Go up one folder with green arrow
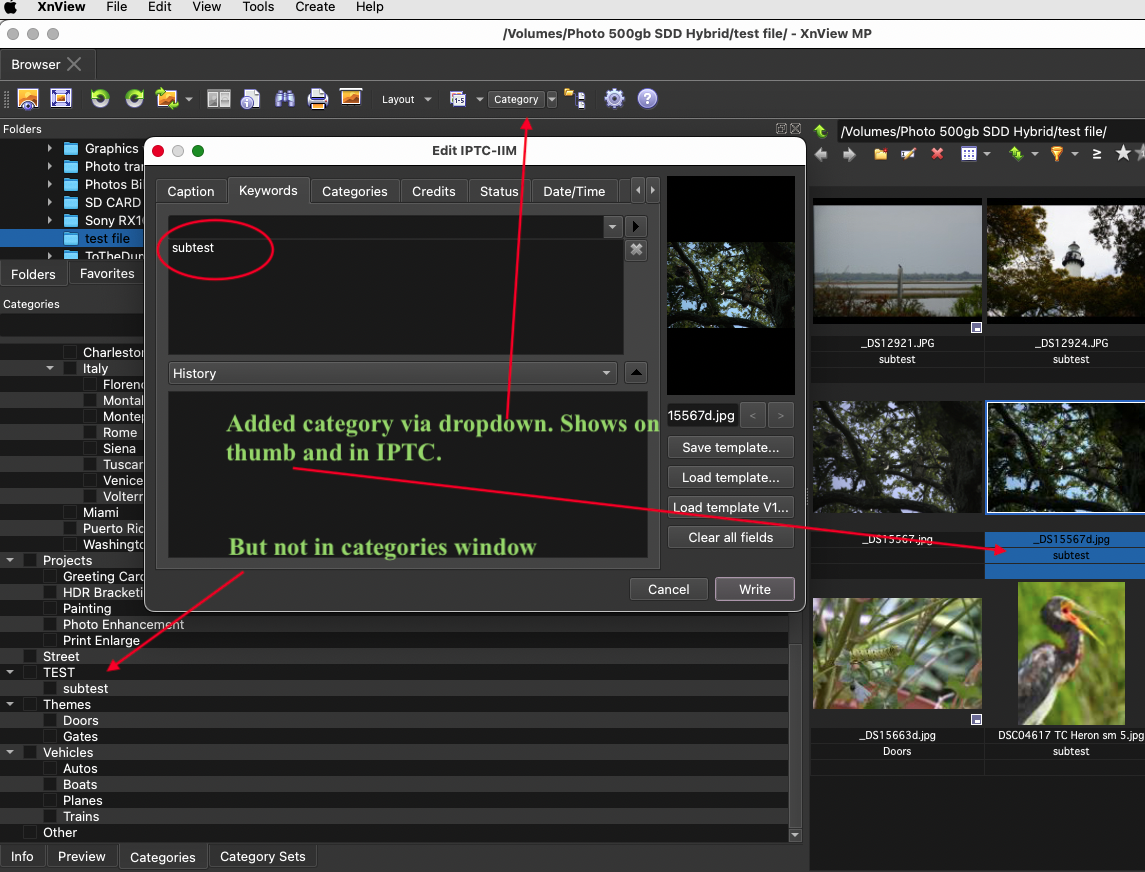This screenshot has width=1145, height=872. coord(820,131)
